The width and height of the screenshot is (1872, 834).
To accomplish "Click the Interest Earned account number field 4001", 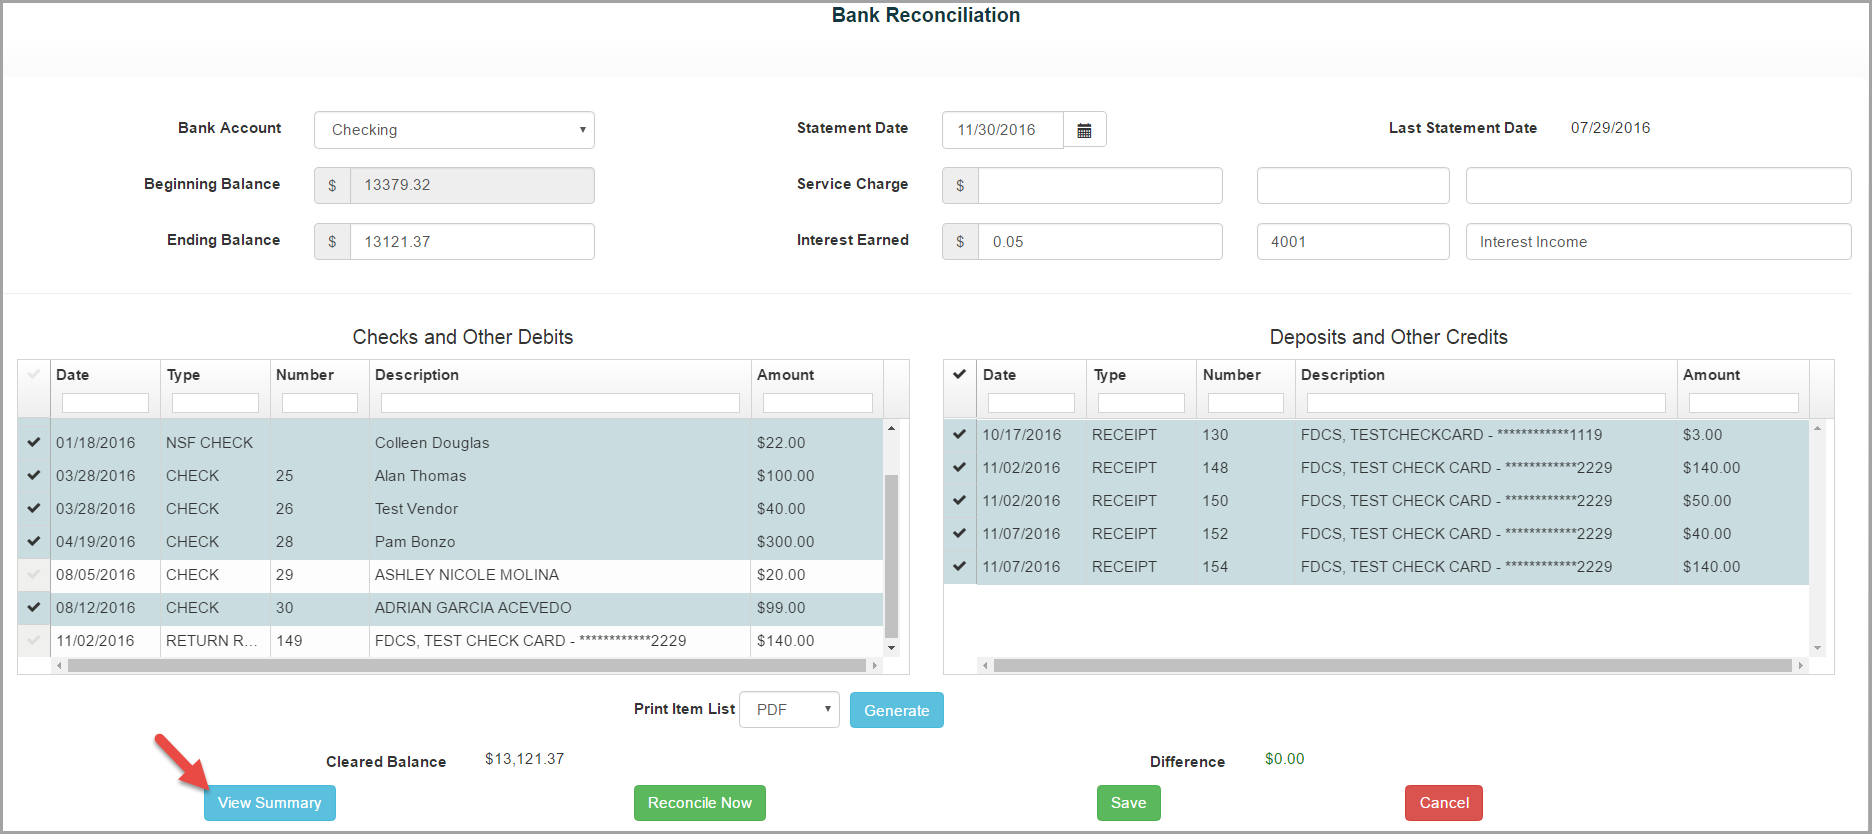I will click(x=1353, y=242).
